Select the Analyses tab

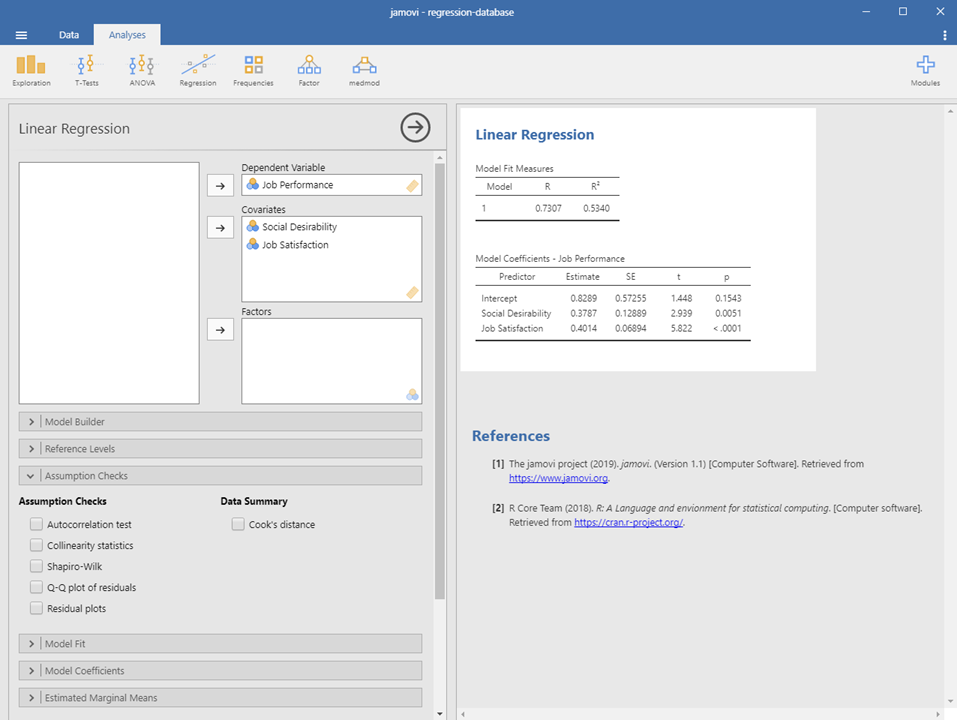(x=127, y=35)
